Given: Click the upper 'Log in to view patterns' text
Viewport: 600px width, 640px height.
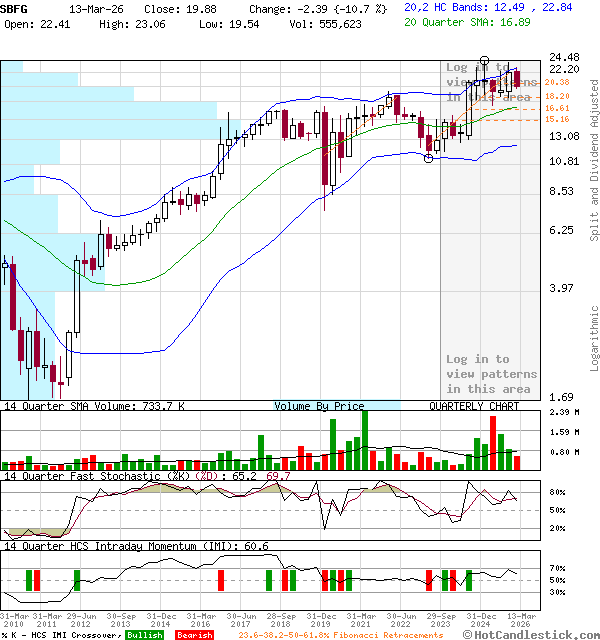Looking at the screenshot, I should pos(491,82).
